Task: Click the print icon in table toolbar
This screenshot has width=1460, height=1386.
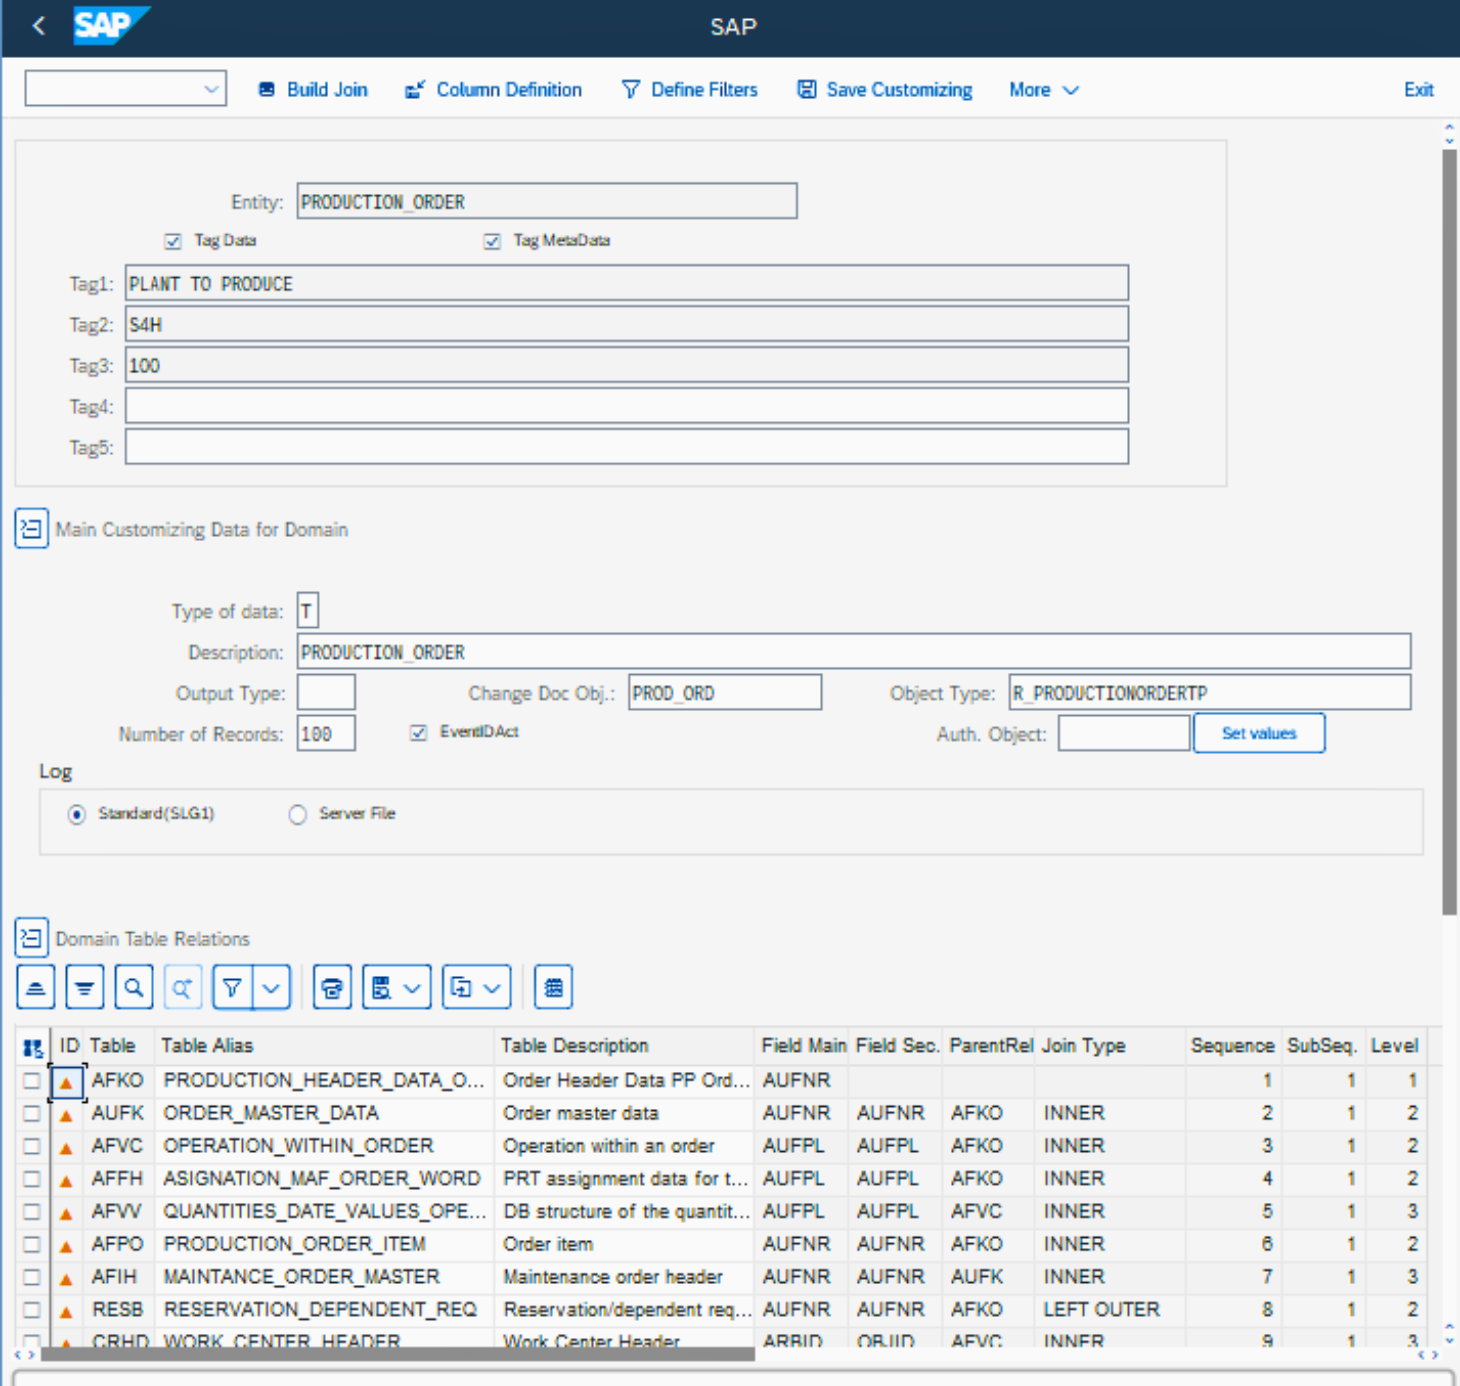Action: (x=332, y=988)
